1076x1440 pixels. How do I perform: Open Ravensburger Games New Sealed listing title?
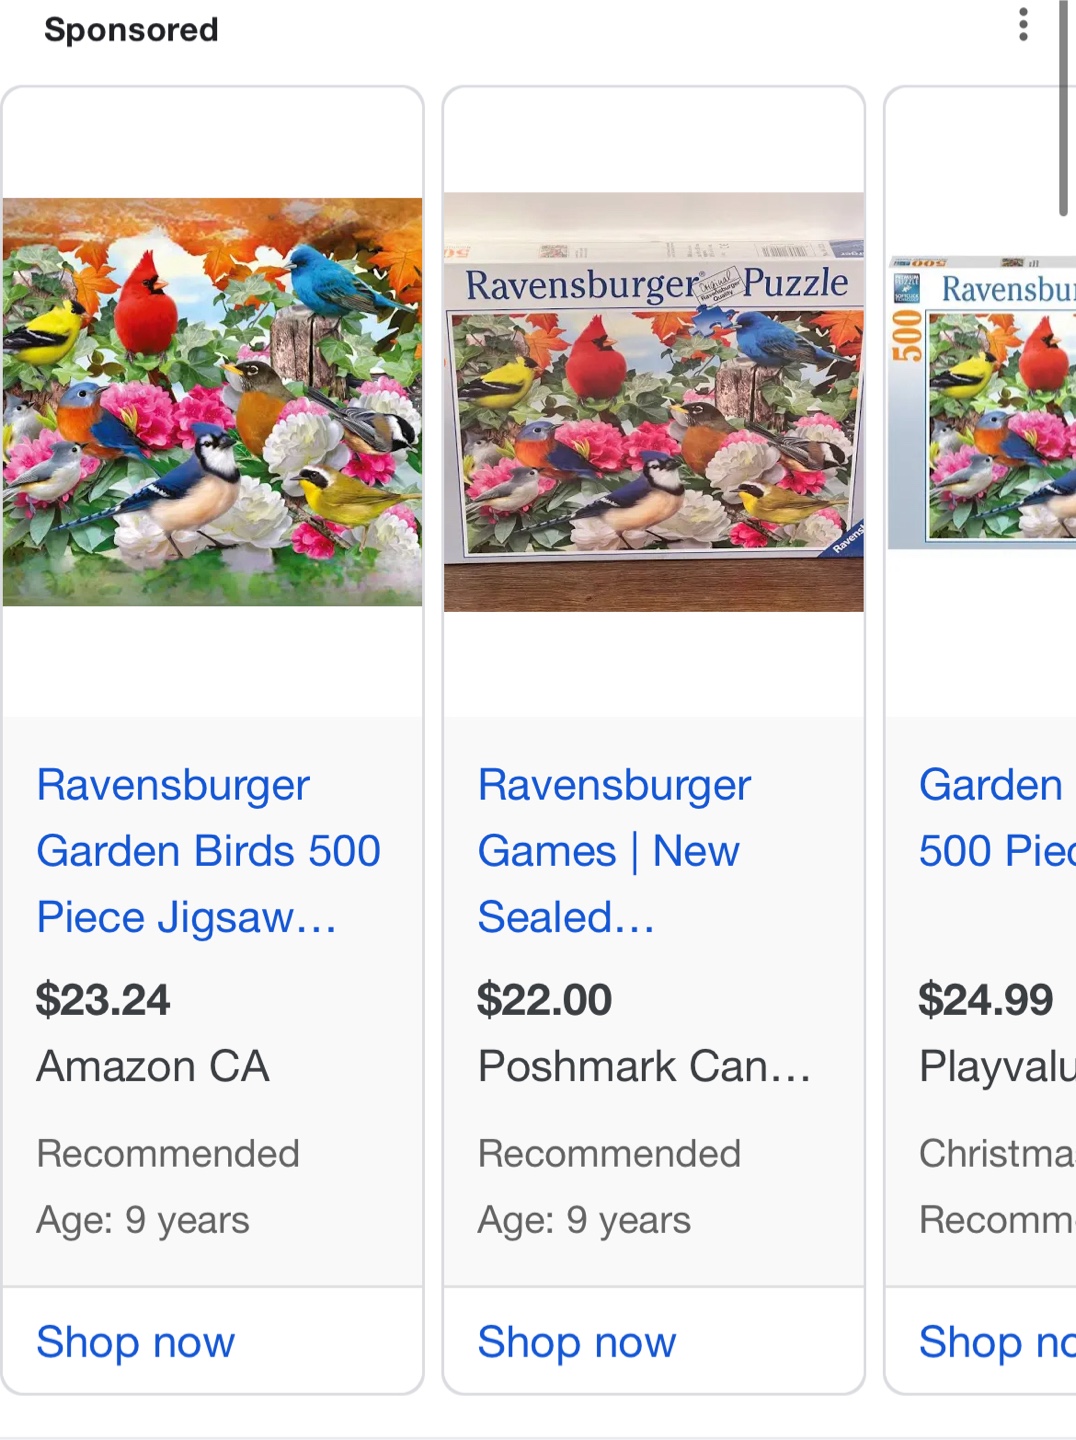(x=614, y=851)
